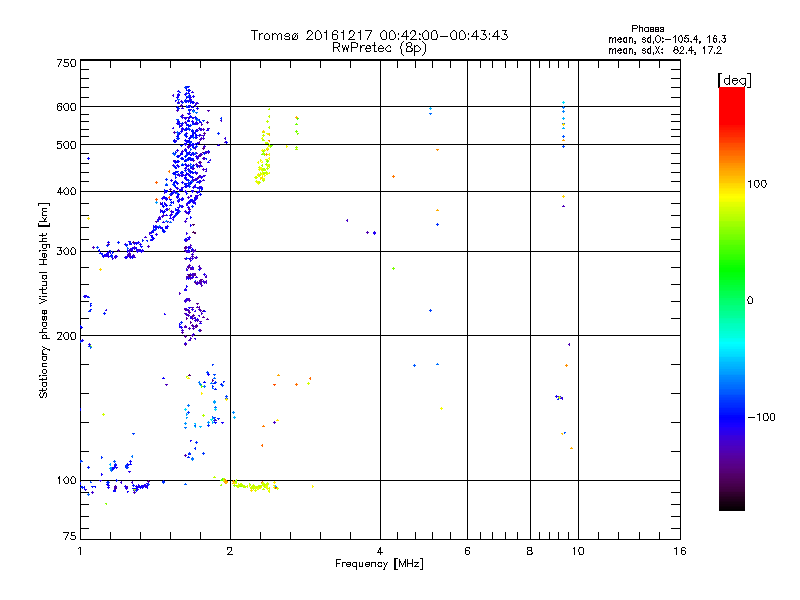Click the blue zone near the -100 label

[732, 417]
